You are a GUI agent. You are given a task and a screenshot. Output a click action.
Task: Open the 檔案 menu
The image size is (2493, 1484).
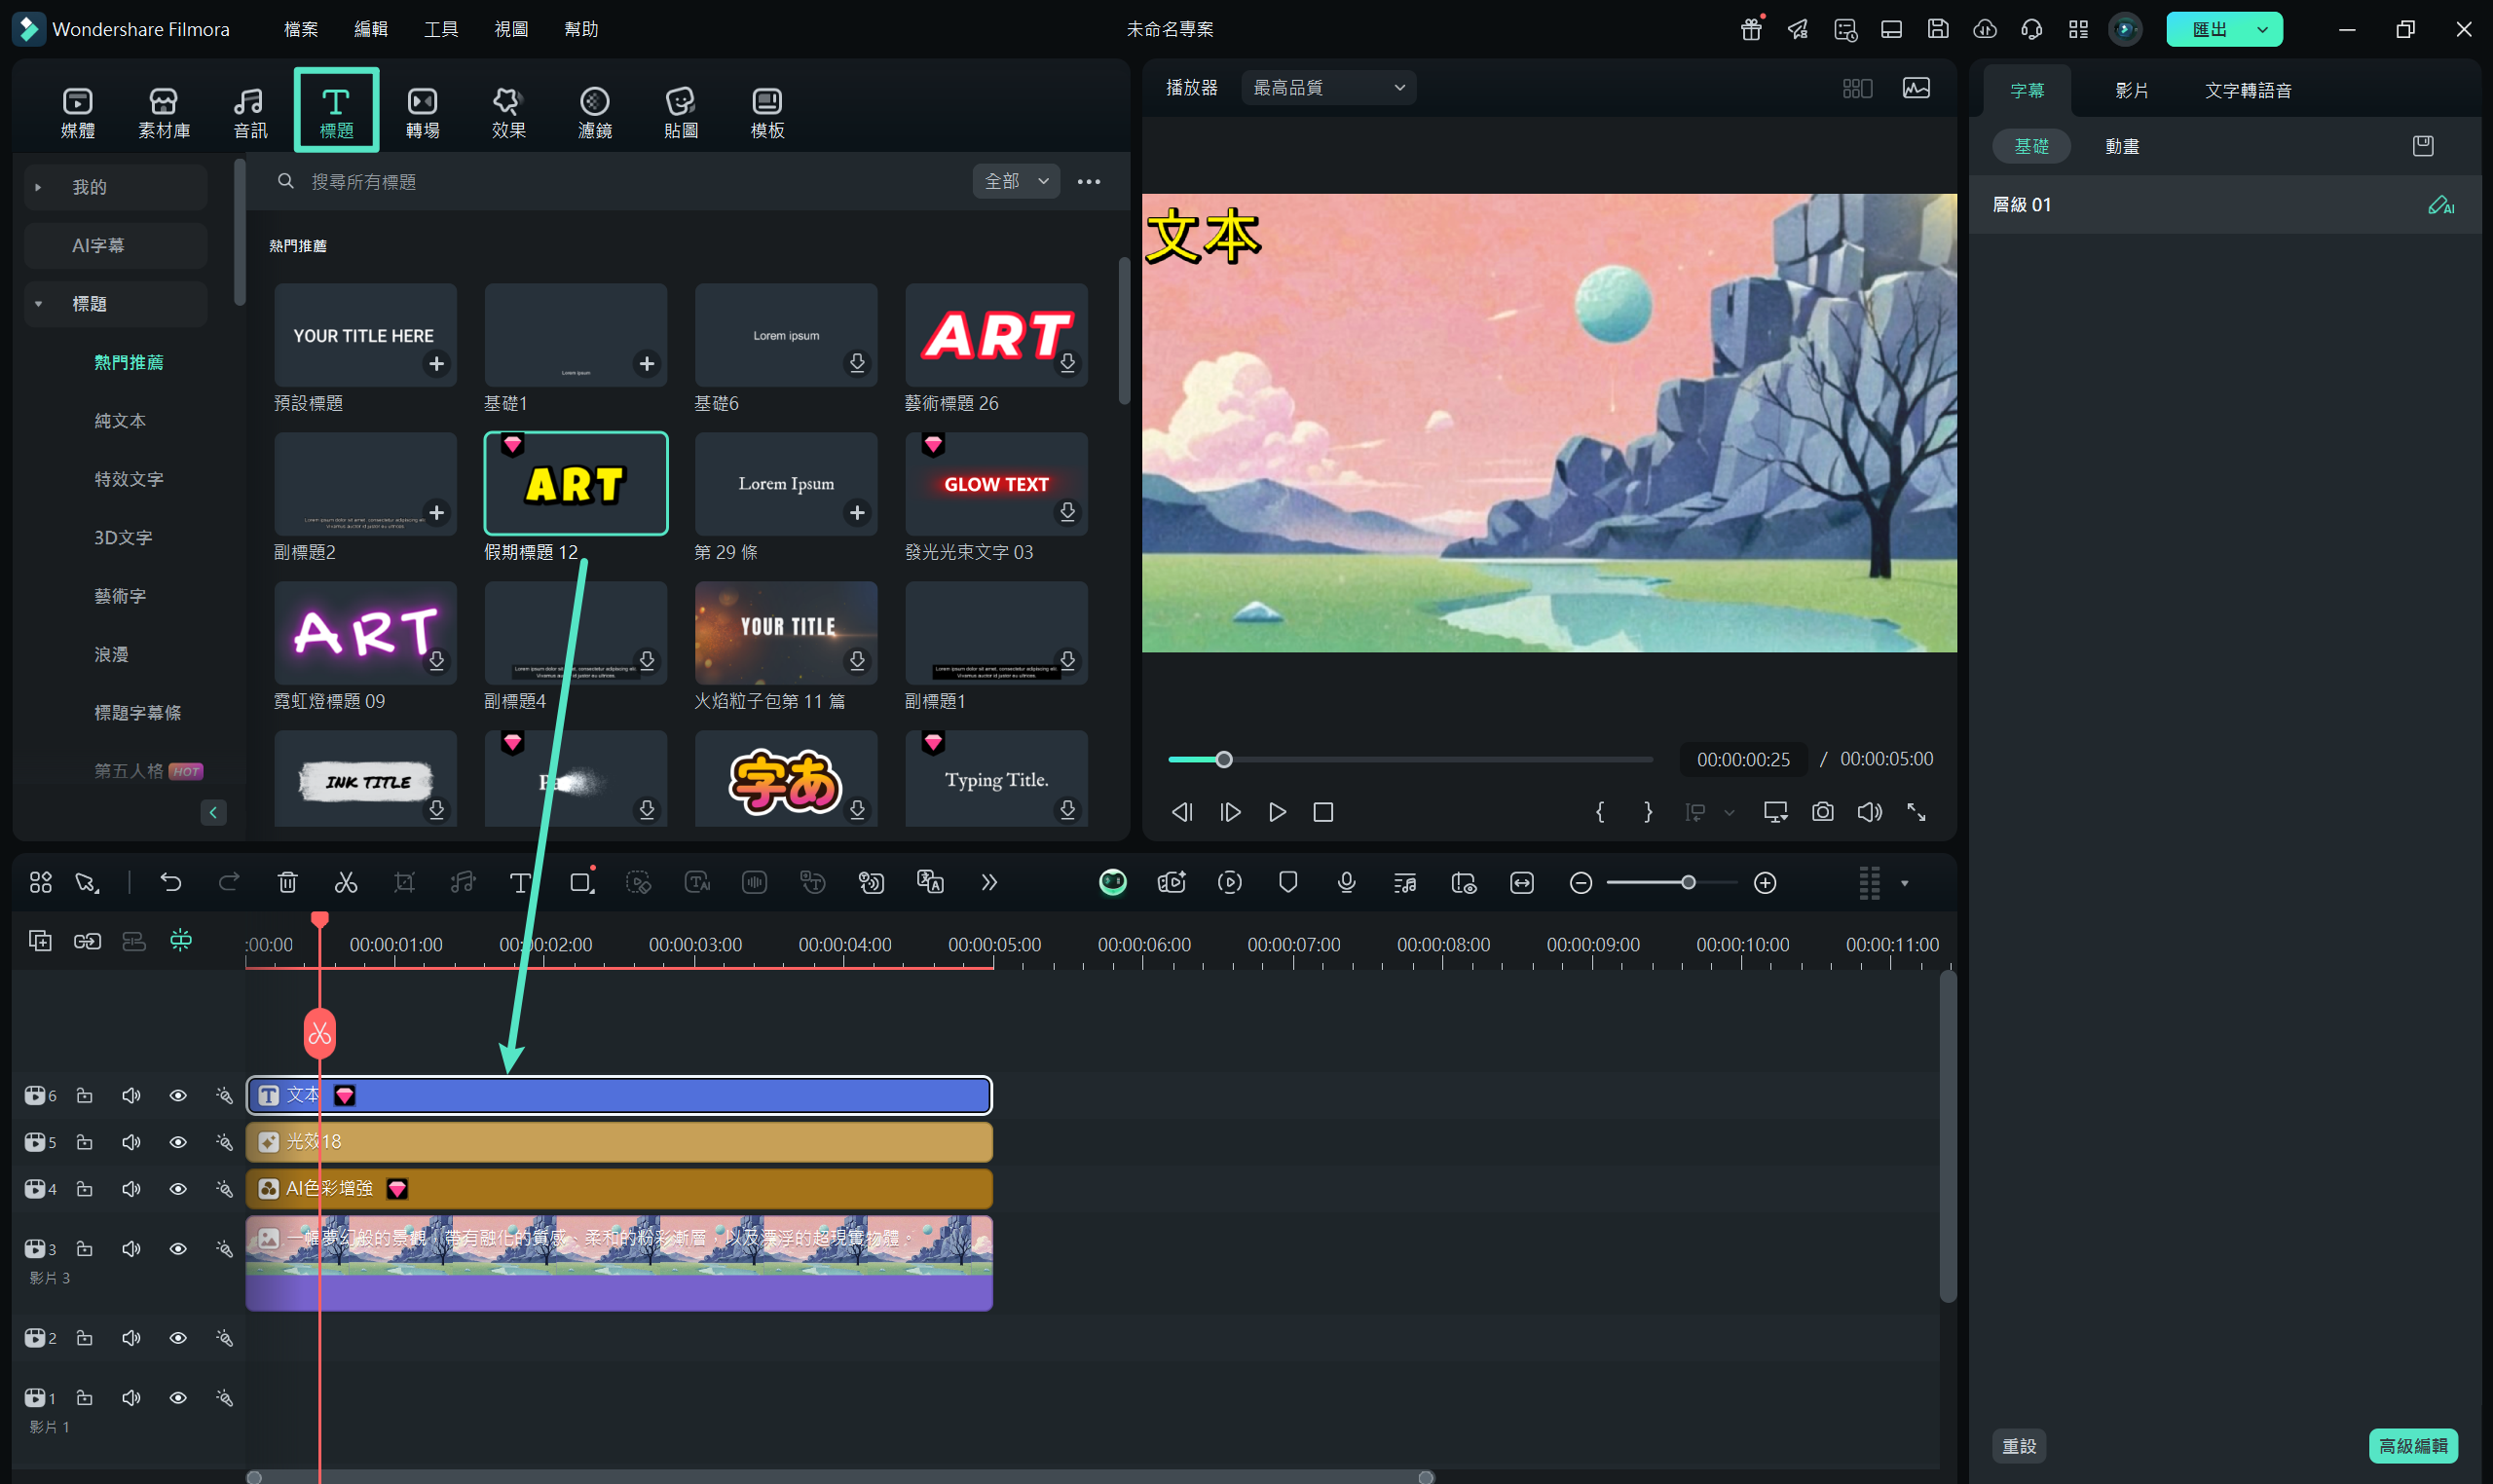(x=300, y=29)
